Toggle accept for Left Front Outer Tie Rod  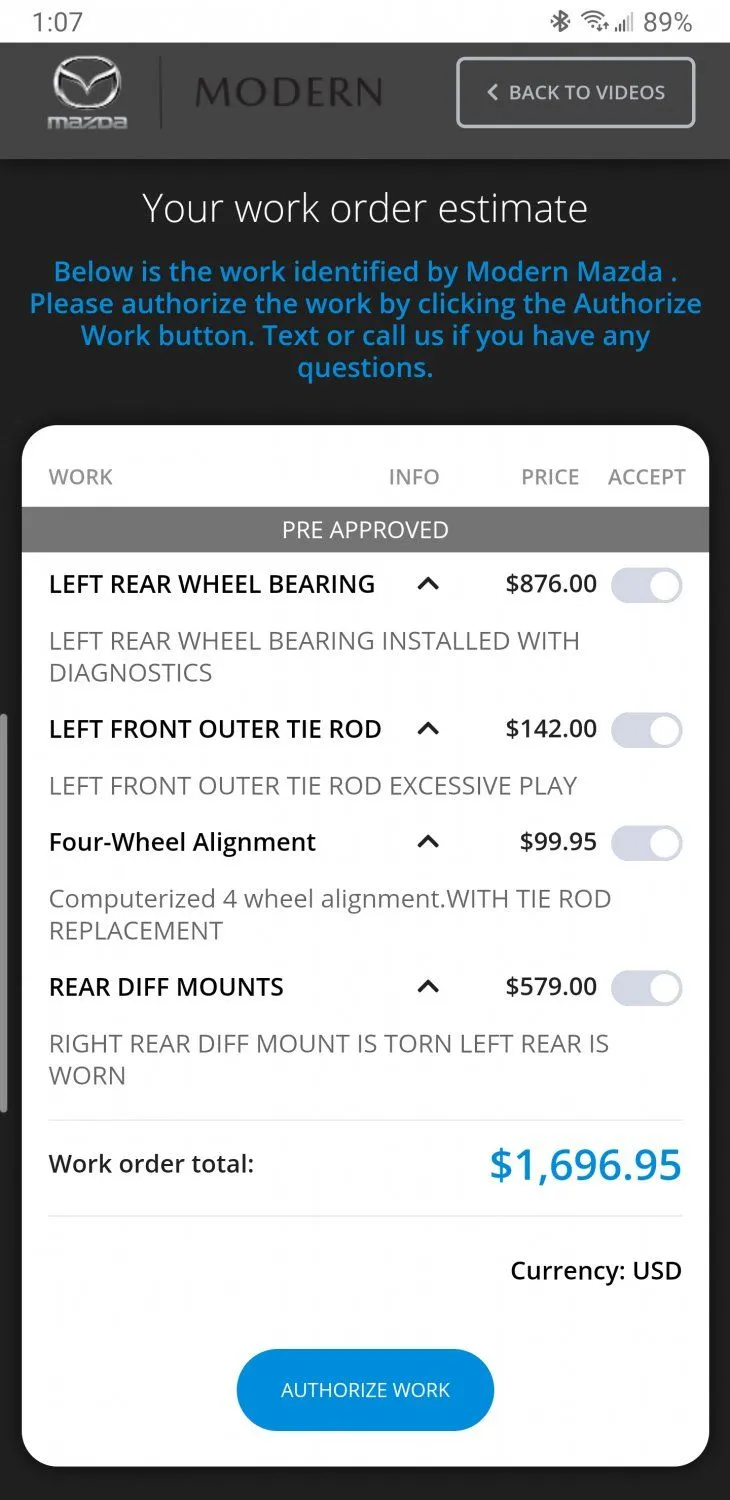point(647,730)
